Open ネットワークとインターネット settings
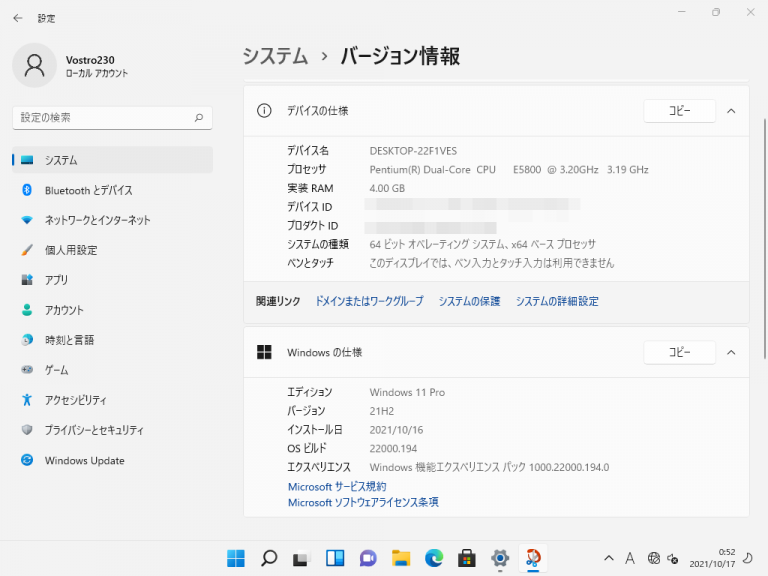Image resolution: width=768 pixels, height=576 pixels. pyautogui.click(x=97, y=220)
